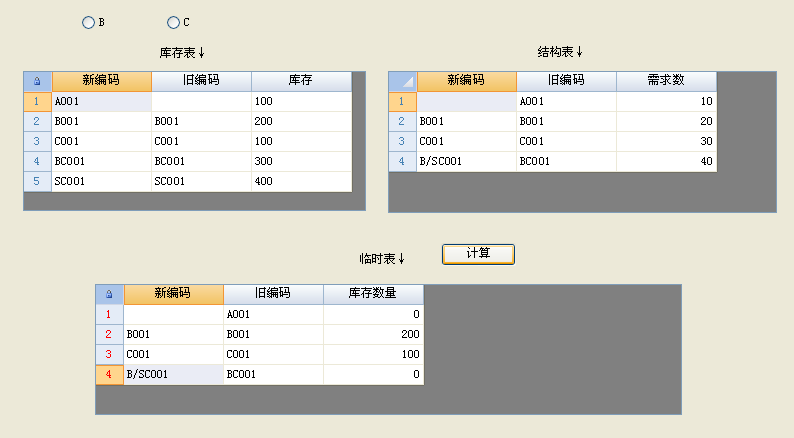Click 需求数 cell with value 40
Screen dimensions: 794x438
(x=666, y=161)
